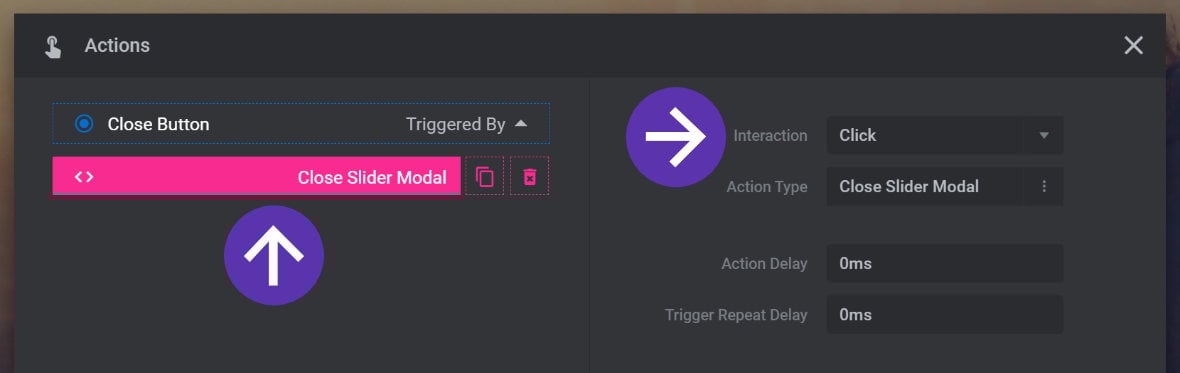1180x373 pixels.
Task: Click the duplicate action icon
Action: pos(485,176)
